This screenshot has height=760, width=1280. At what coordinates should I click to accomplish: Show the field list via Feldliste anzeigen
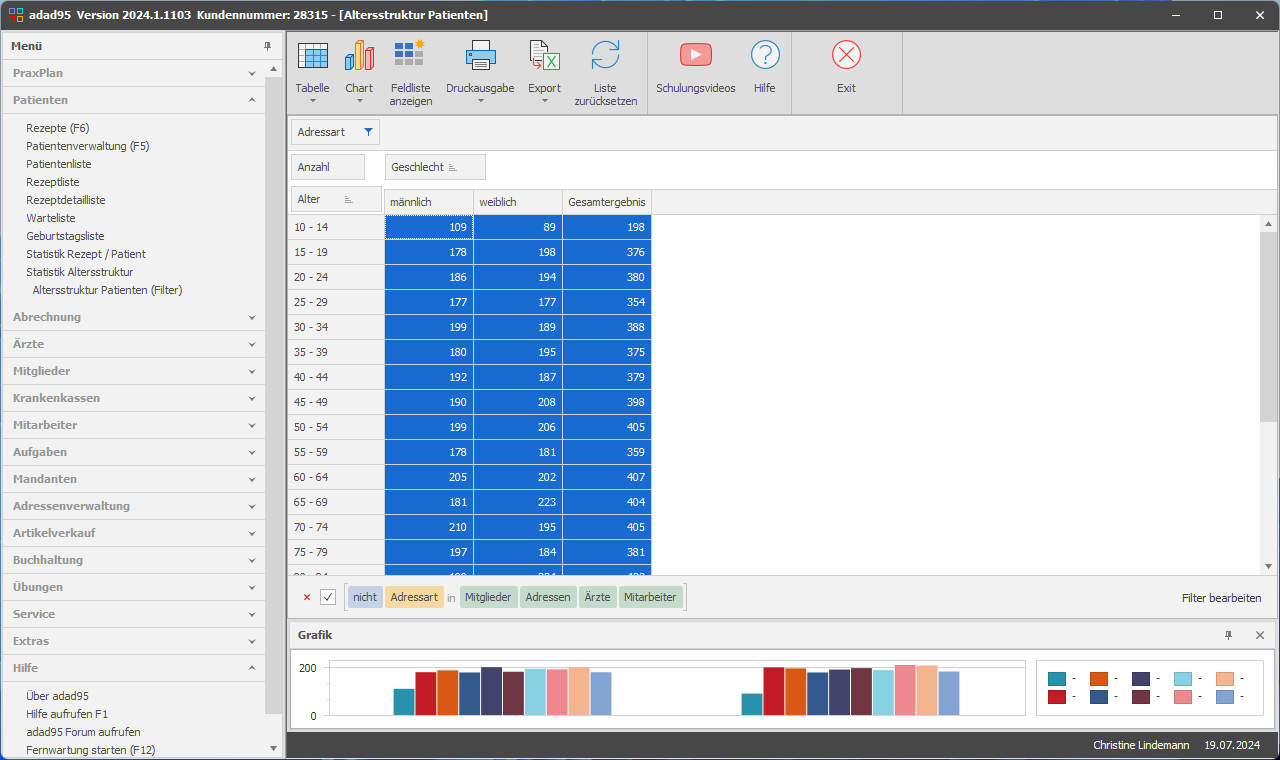click(x=410, y=57)
